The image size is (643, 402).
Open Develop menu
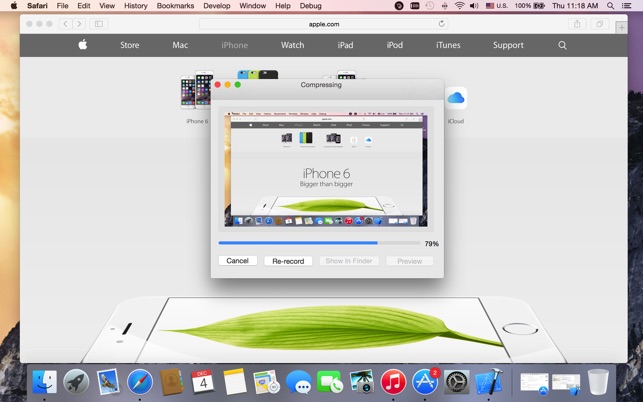tap(217, 6)
